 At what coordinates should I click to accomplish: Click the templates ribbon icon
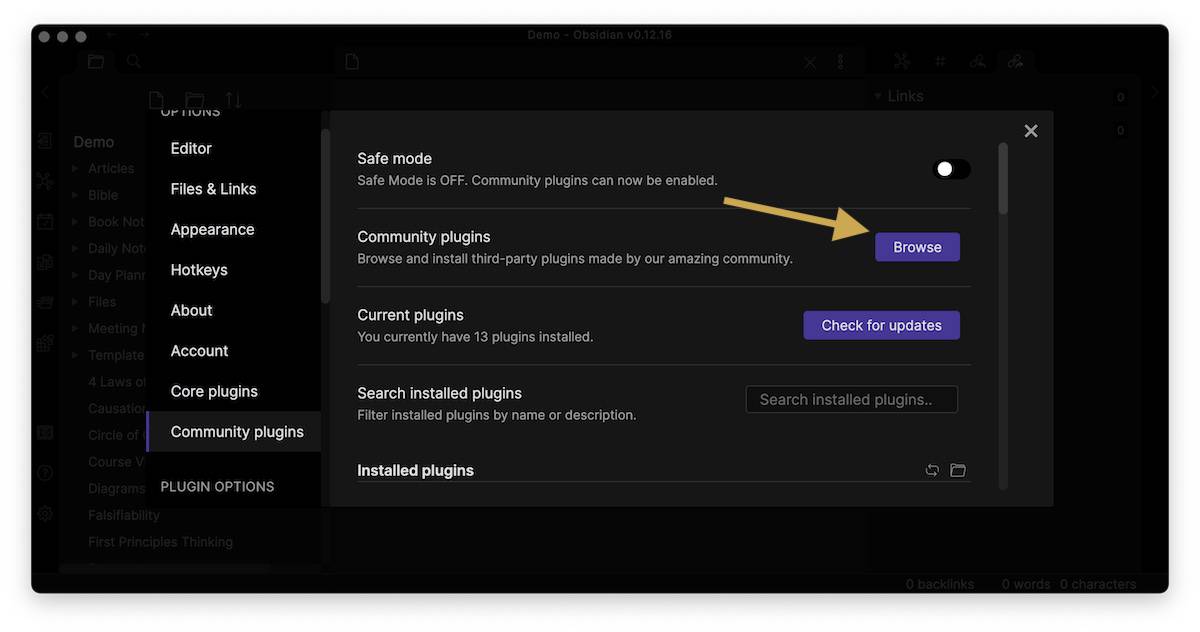click(x=45, y=262)
